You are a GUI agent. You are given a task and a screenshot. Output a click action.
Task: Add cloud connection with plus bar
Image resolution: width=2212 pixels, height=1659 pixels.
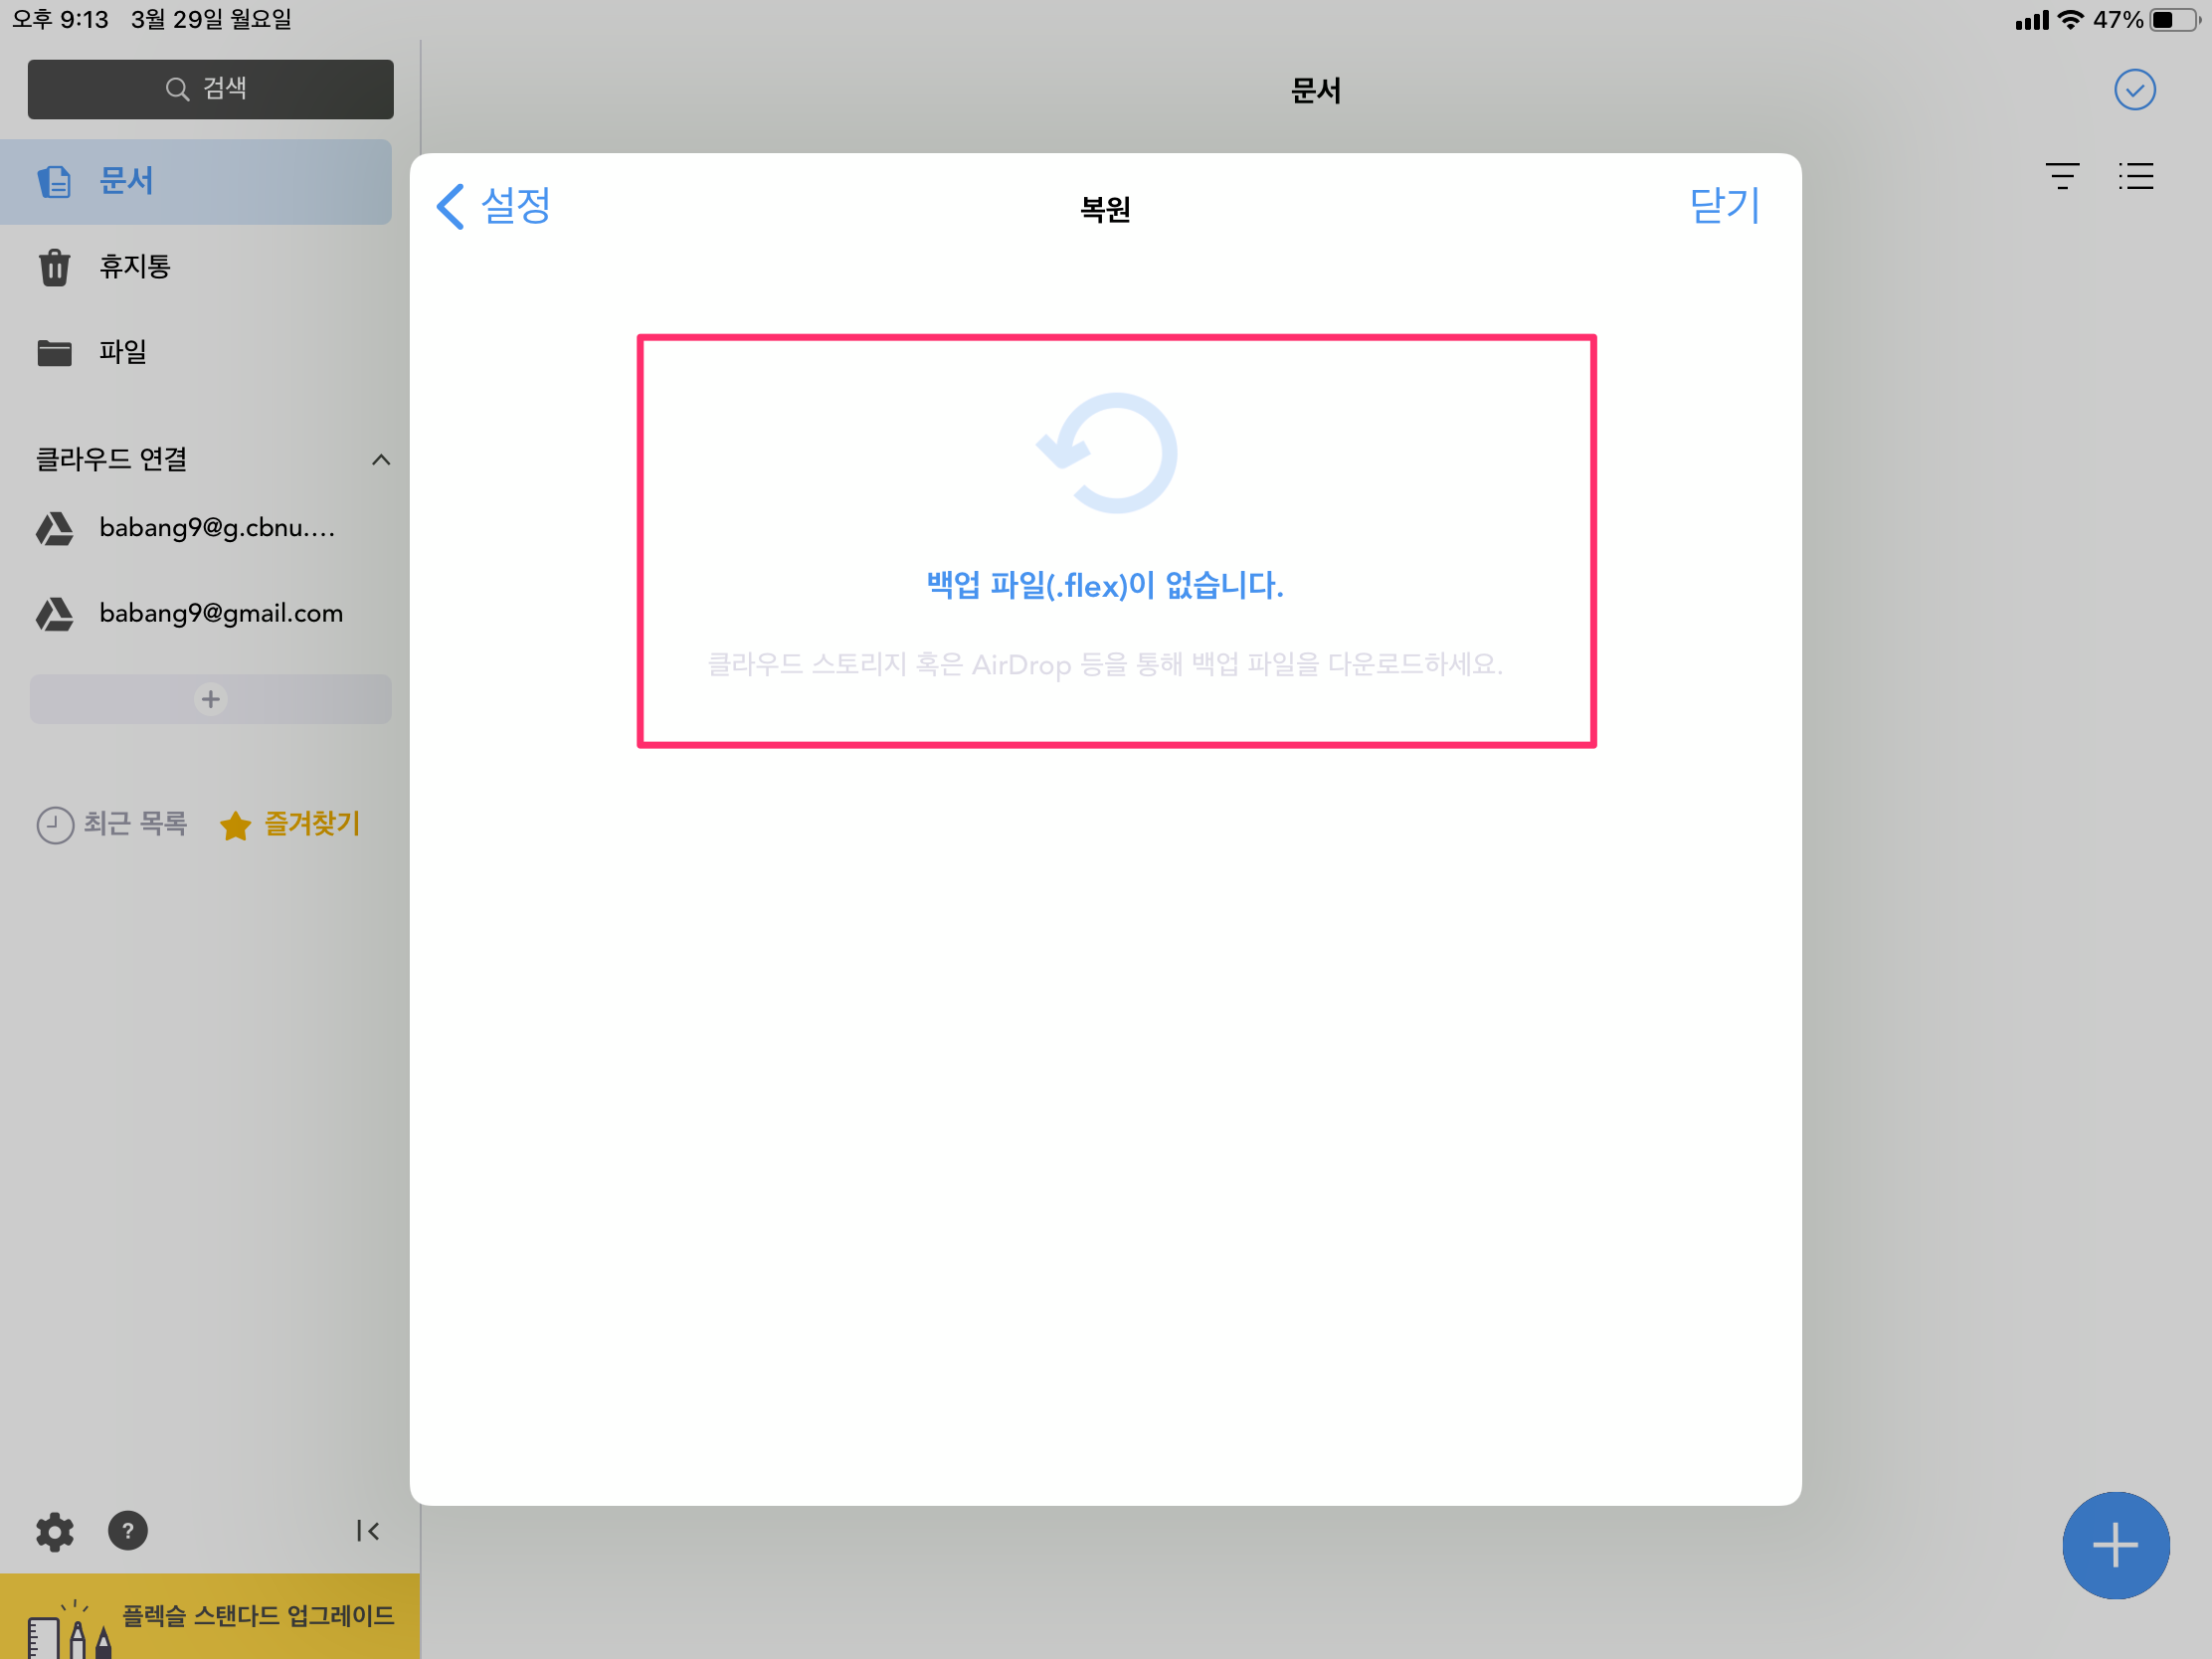coord(210,699)
